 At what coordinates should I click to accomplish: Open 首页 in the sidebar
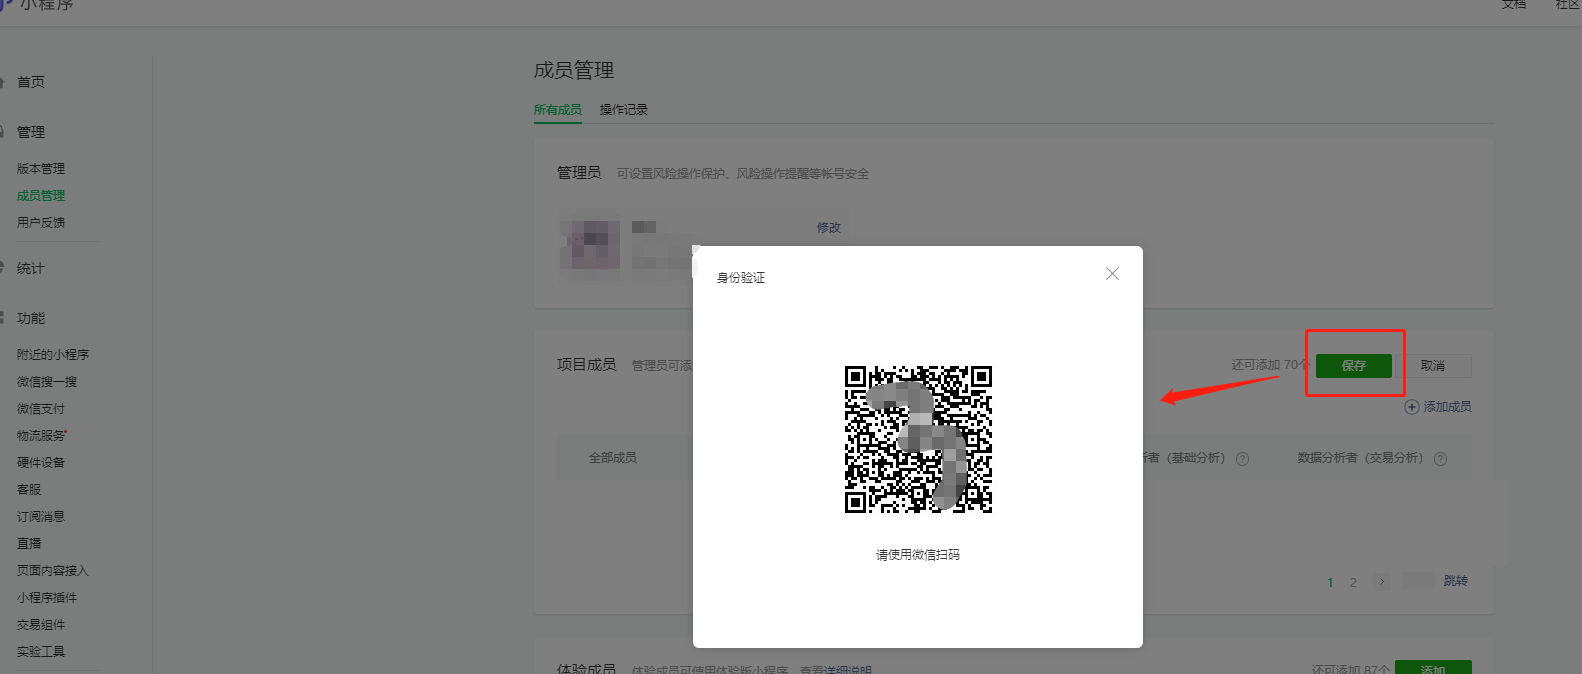point(31,82)
